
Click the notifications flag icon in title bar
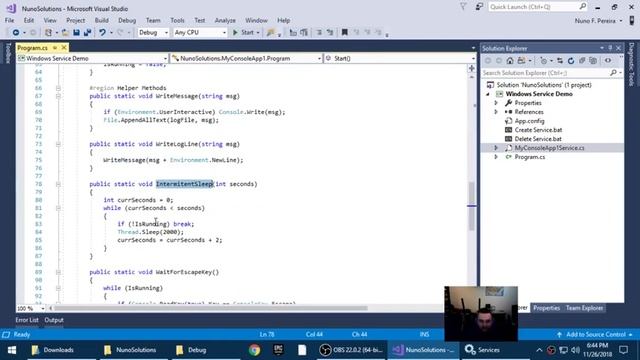click(x=463, y=7)
